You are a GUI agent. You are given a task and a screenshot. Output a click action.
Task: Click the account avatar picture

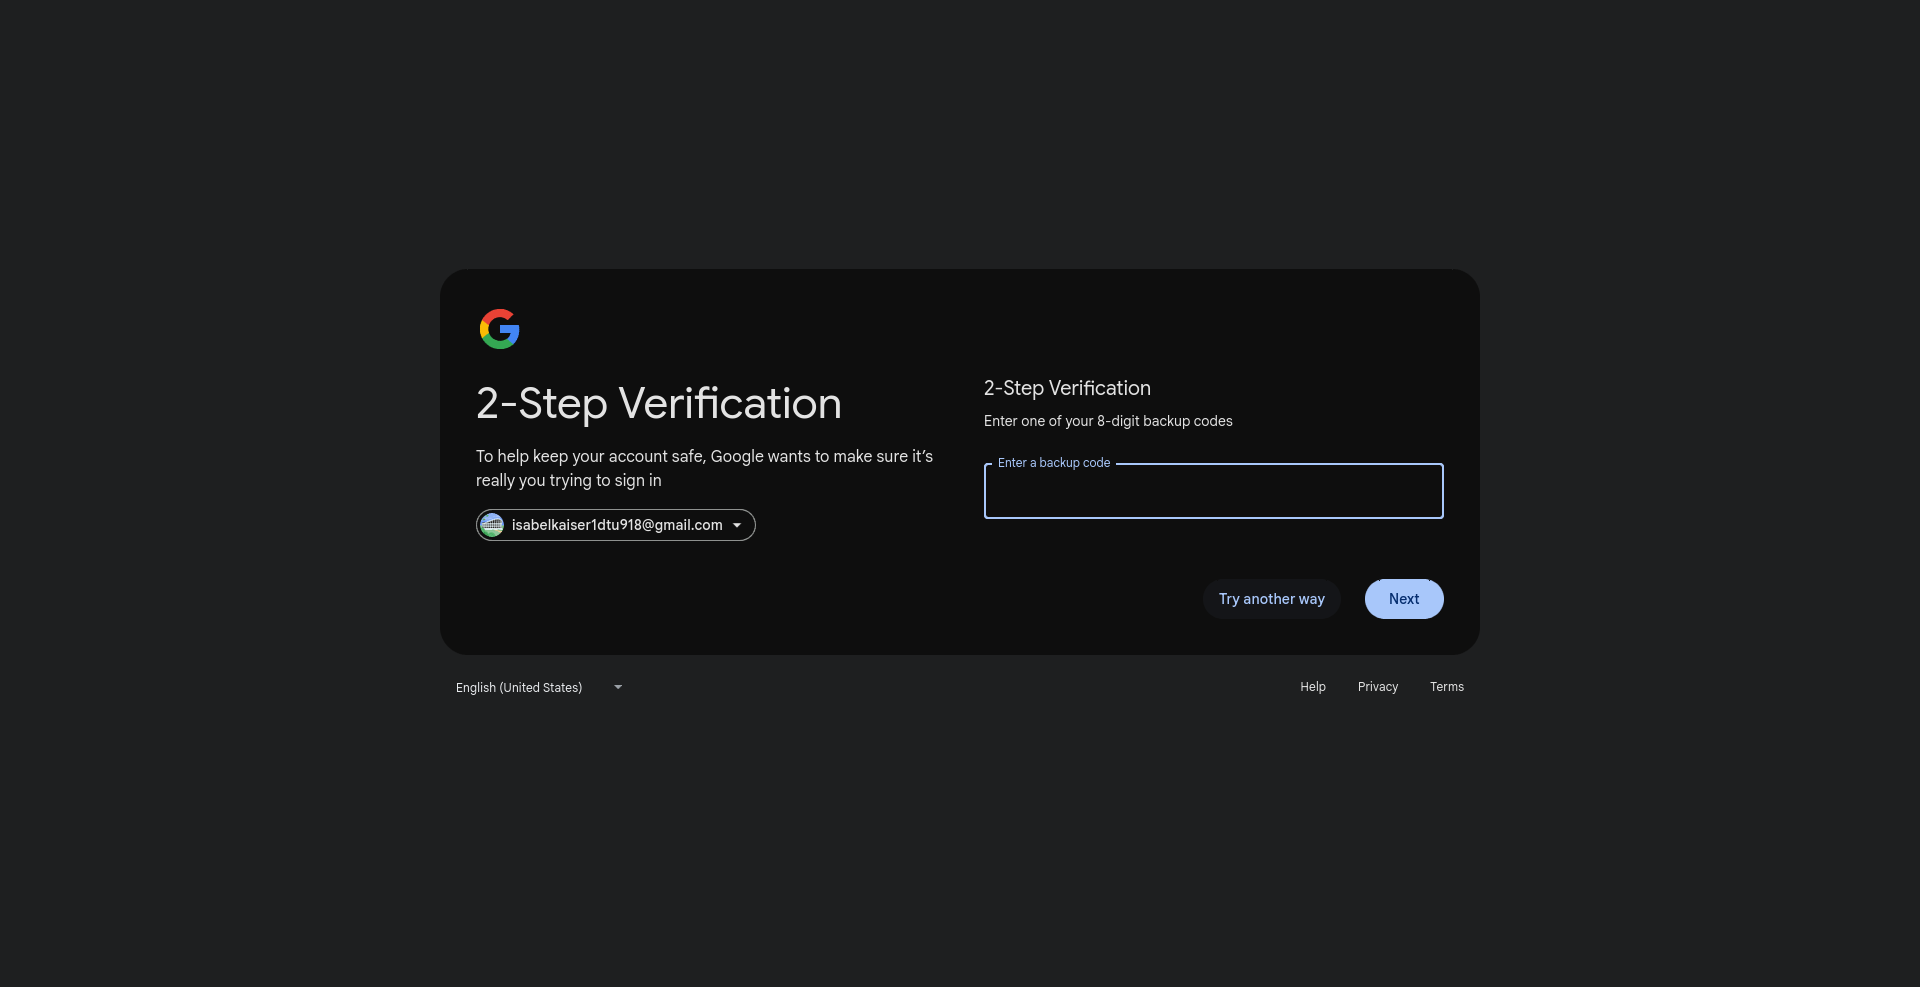(492, 525)
